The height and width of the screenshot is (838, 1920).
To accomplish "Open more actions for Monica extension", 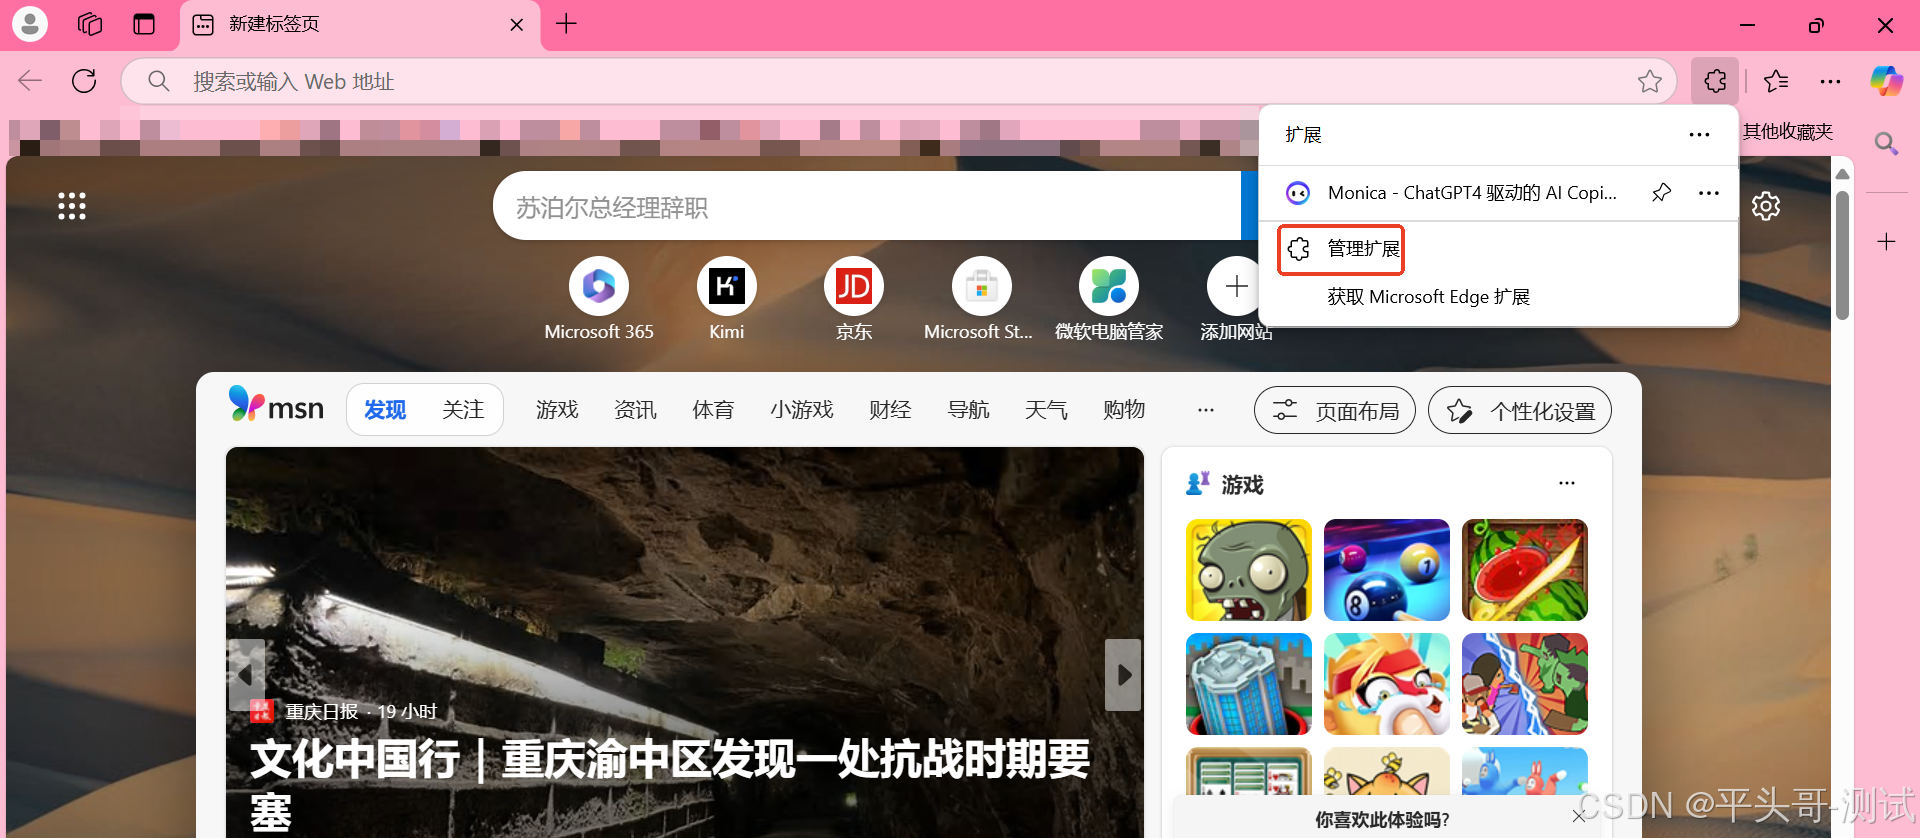I will (x=1709, y=193).
